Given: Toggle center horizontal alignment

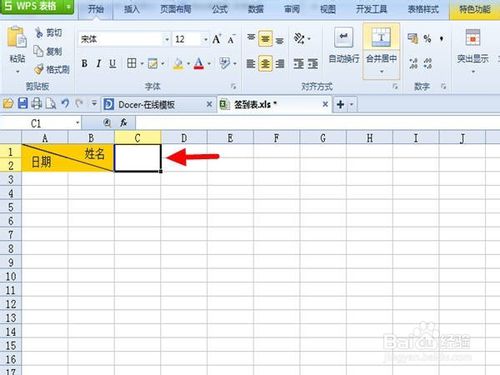Looking at the screenshot, I should pos(265,63).
